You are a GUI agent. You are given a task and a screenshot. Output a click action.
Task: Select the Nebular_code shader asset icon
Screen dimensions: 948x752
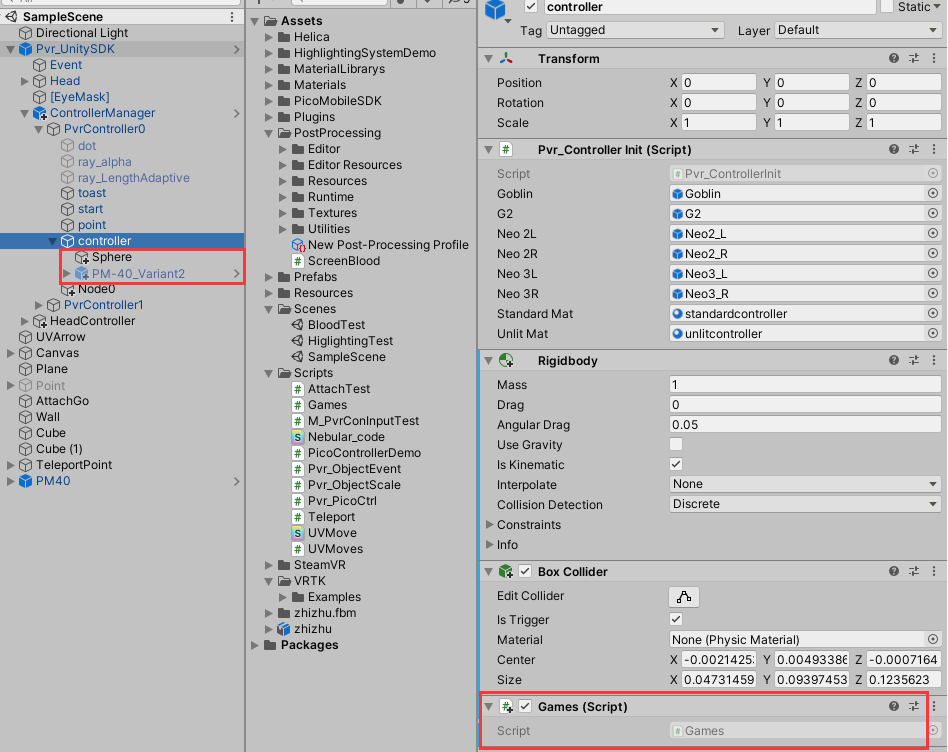[x=297, y=437]
